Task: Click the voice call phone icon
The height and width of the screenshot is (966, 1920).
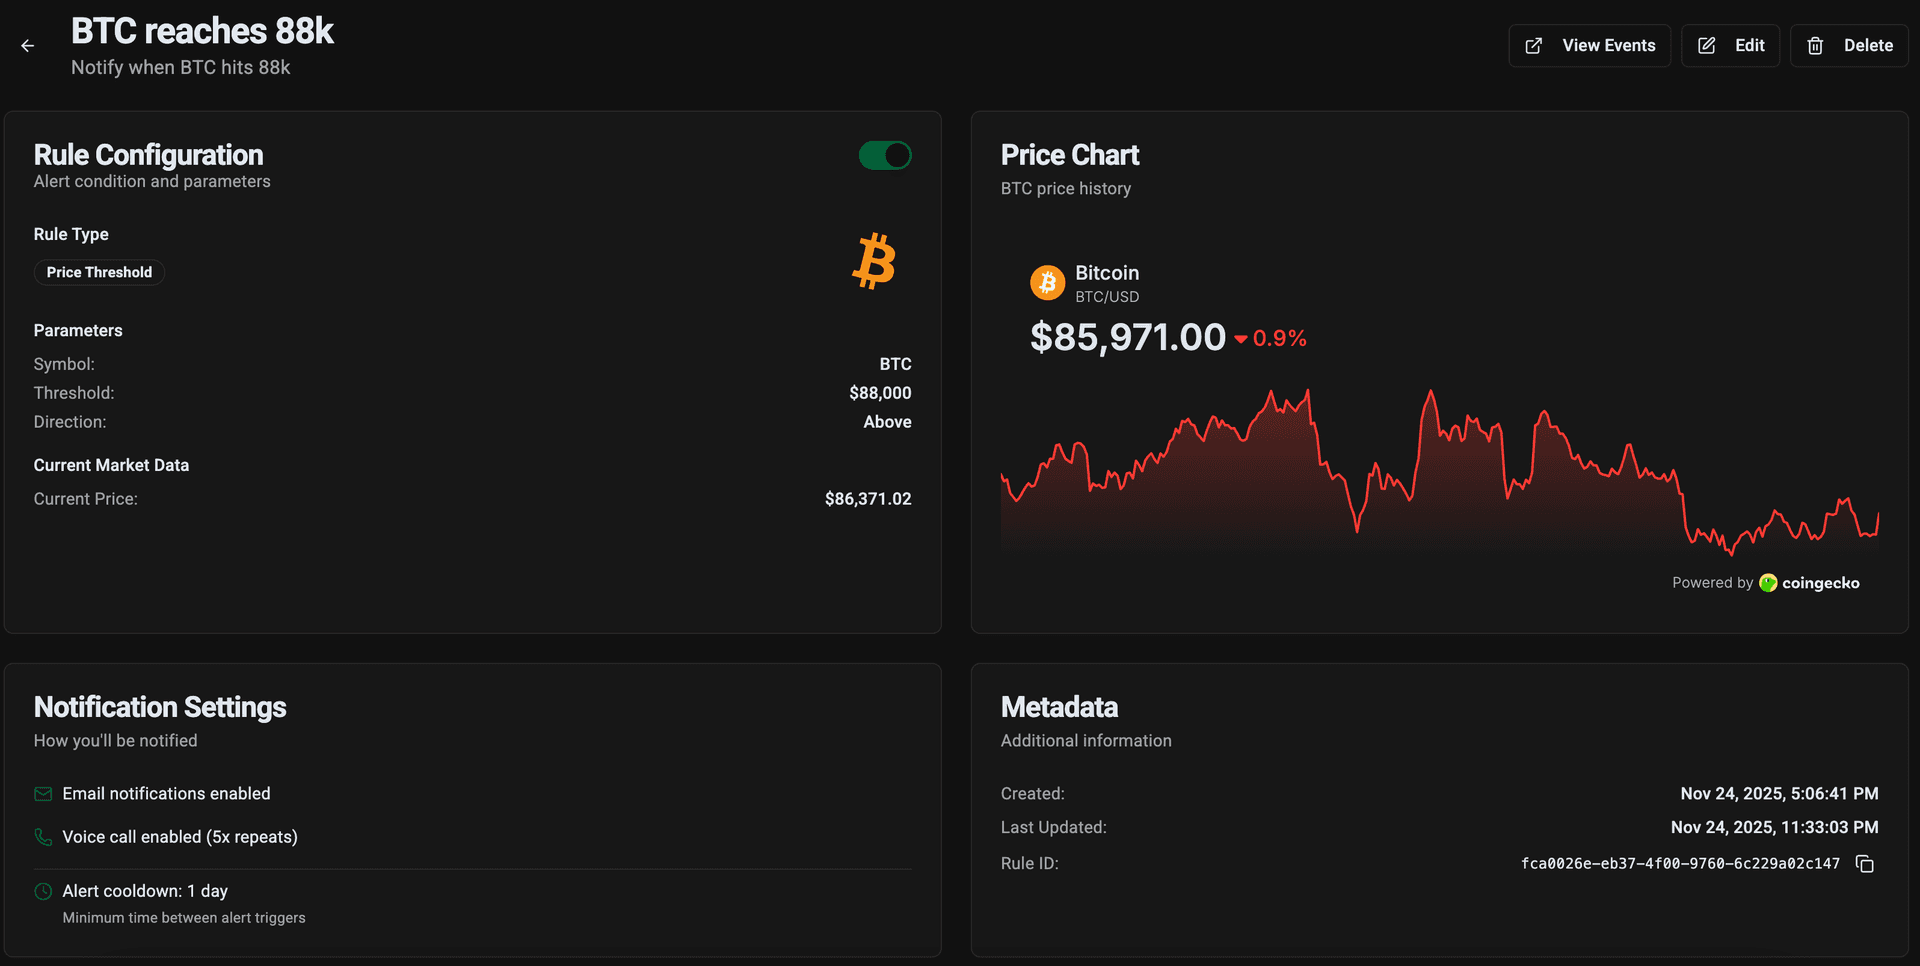Action: (43, 837)
